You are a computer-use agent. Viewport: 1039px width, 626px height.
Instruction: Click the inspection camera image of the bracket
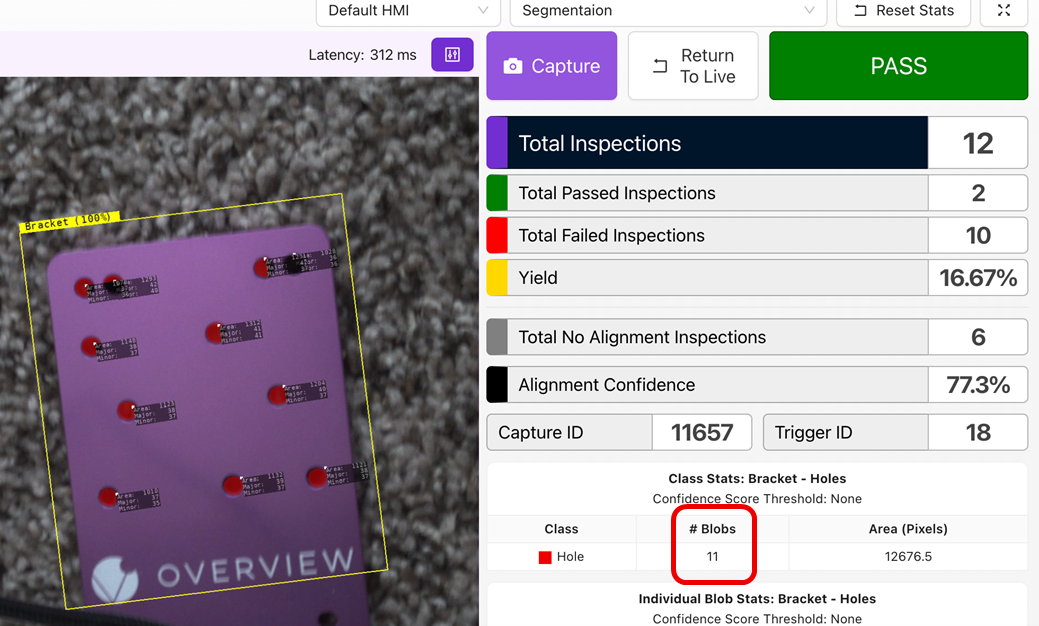click(x=239, y=351)
